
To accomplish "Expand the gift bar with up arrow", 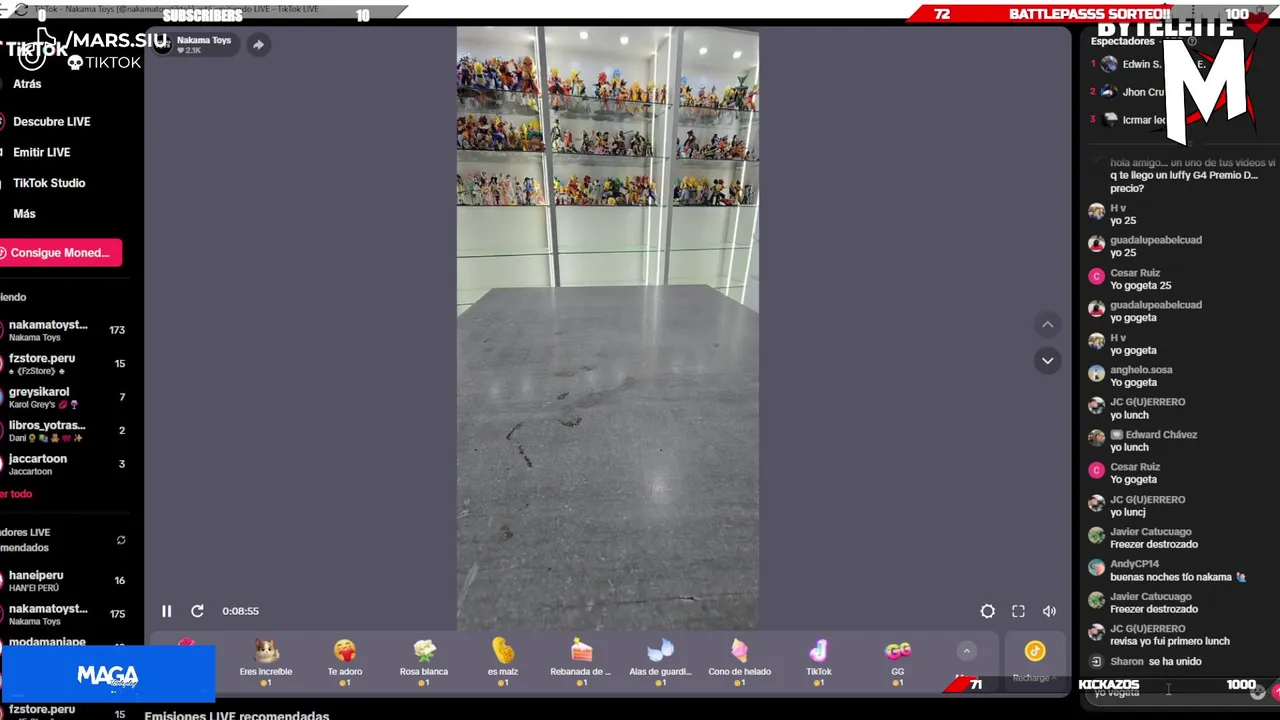I will tap(966, 651).
